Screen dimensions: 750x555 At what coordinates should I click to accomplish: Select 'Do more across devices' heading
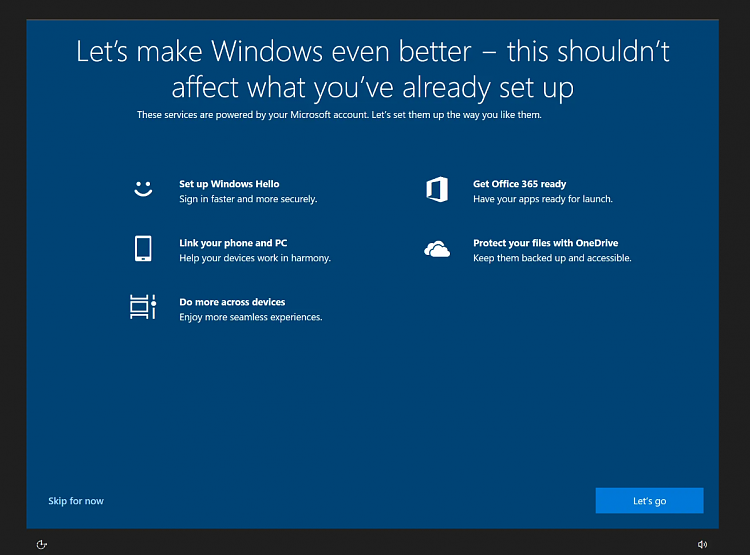(232, 302)
